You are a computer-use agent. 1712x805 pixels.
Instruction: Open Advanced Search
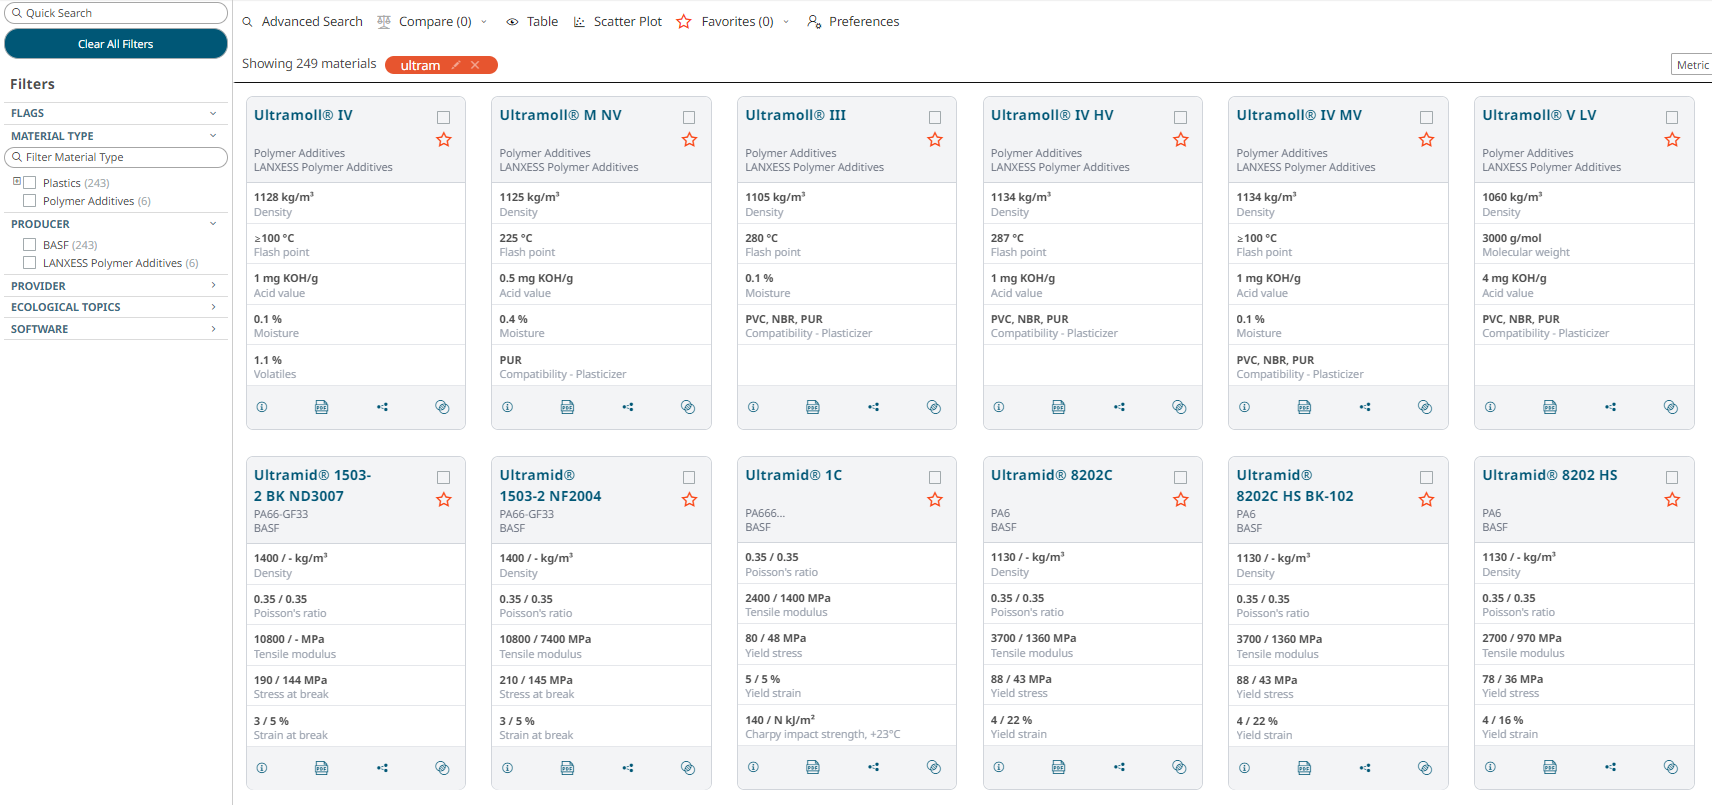click(302, 22)
